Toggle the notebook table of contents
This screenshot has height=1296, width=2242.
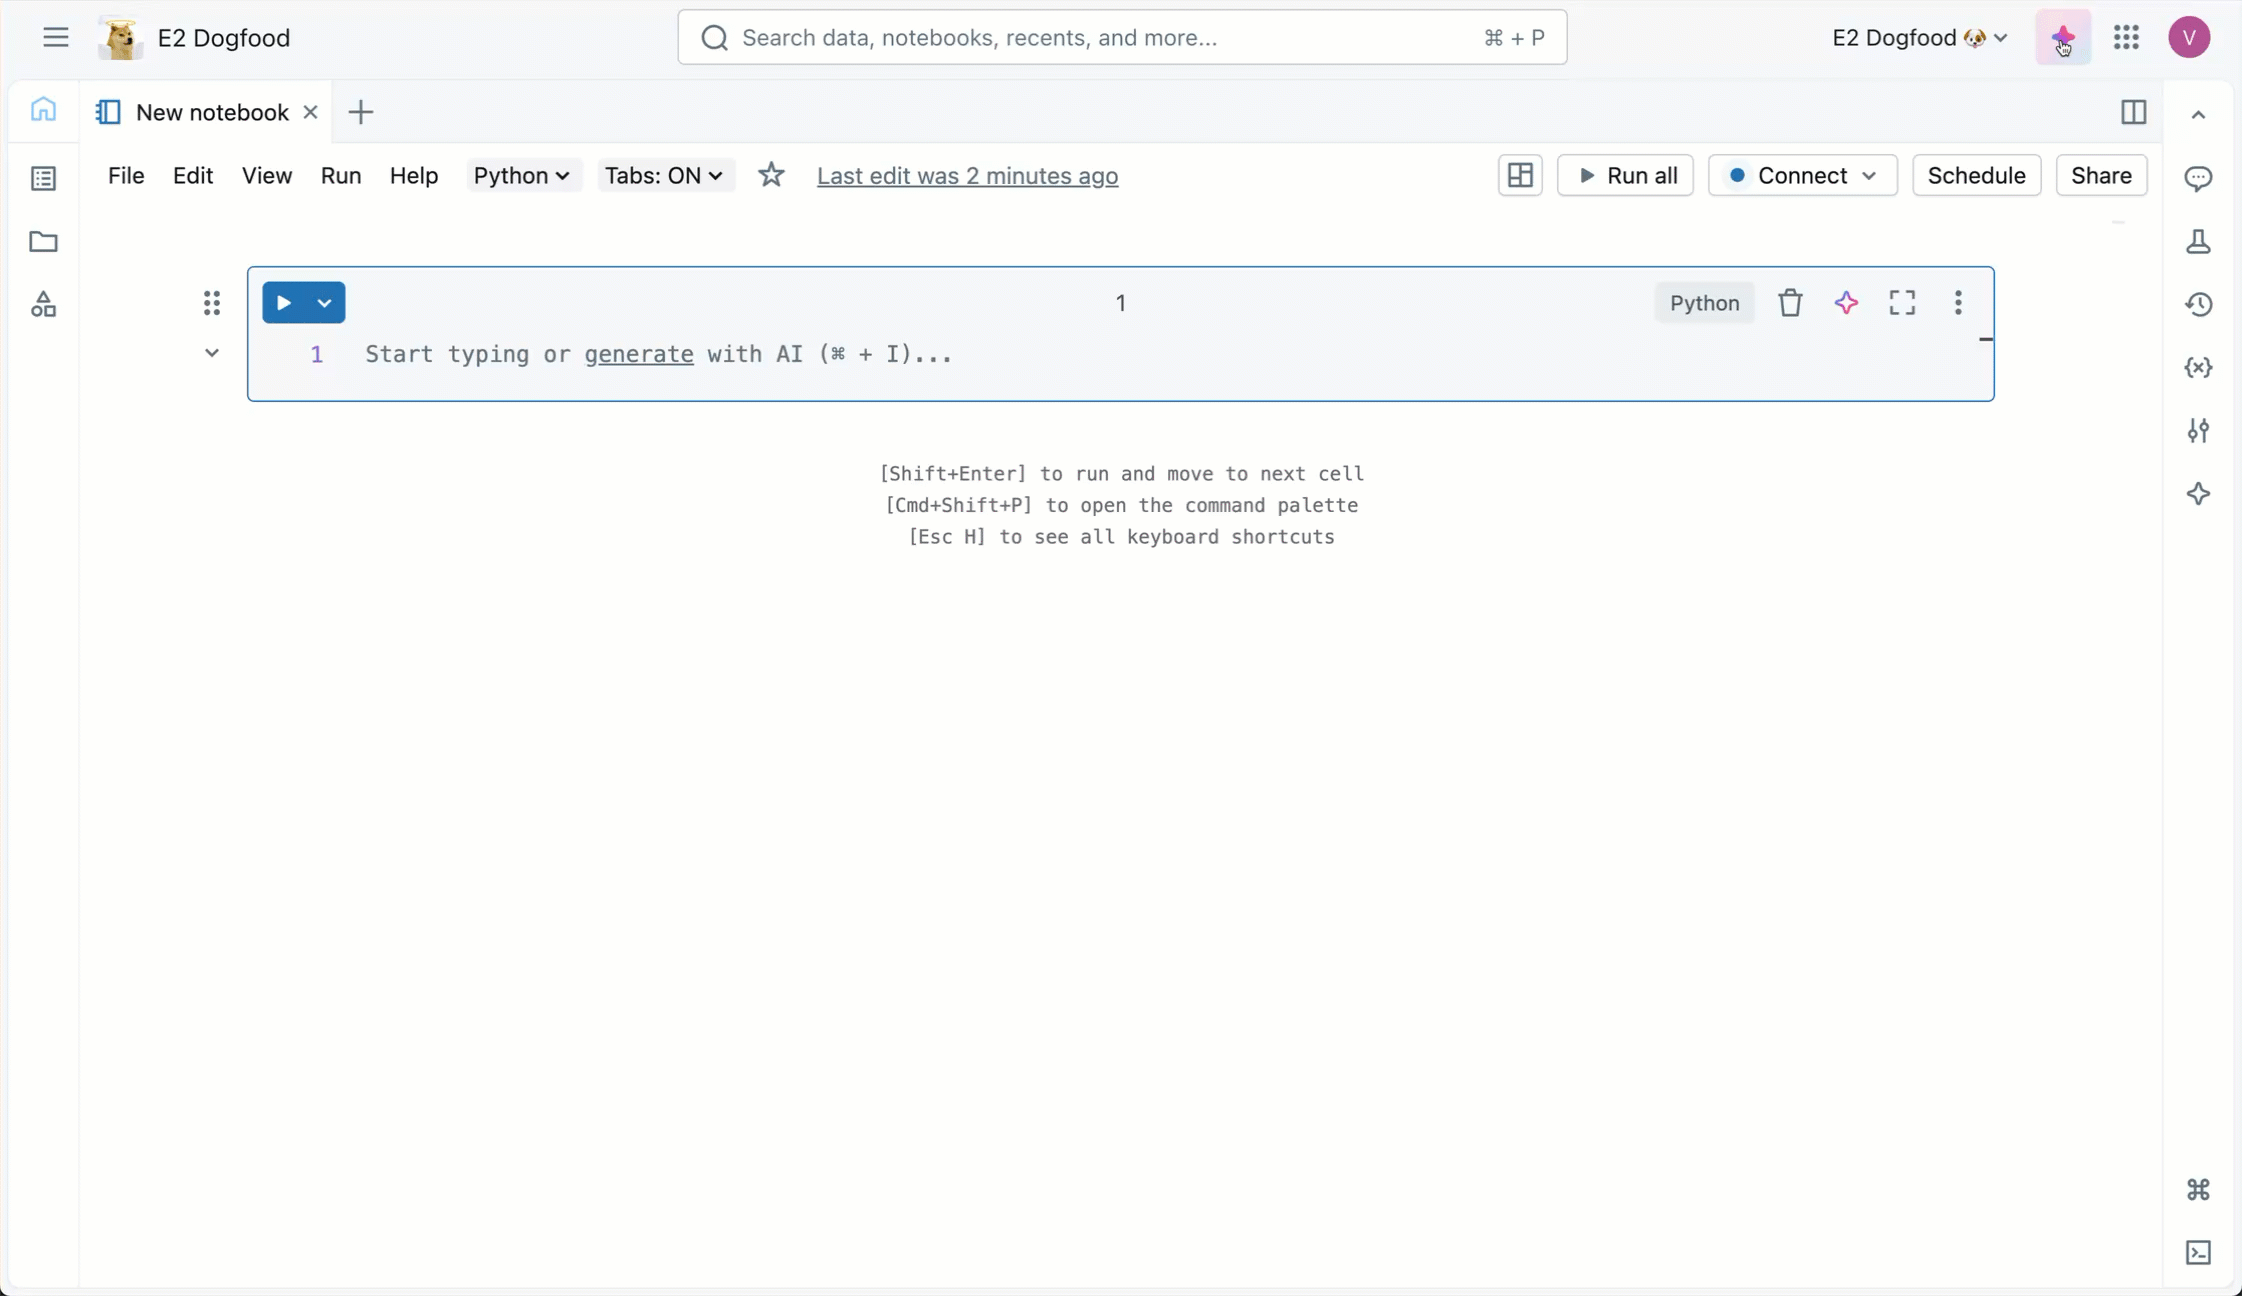coord(43,178)
